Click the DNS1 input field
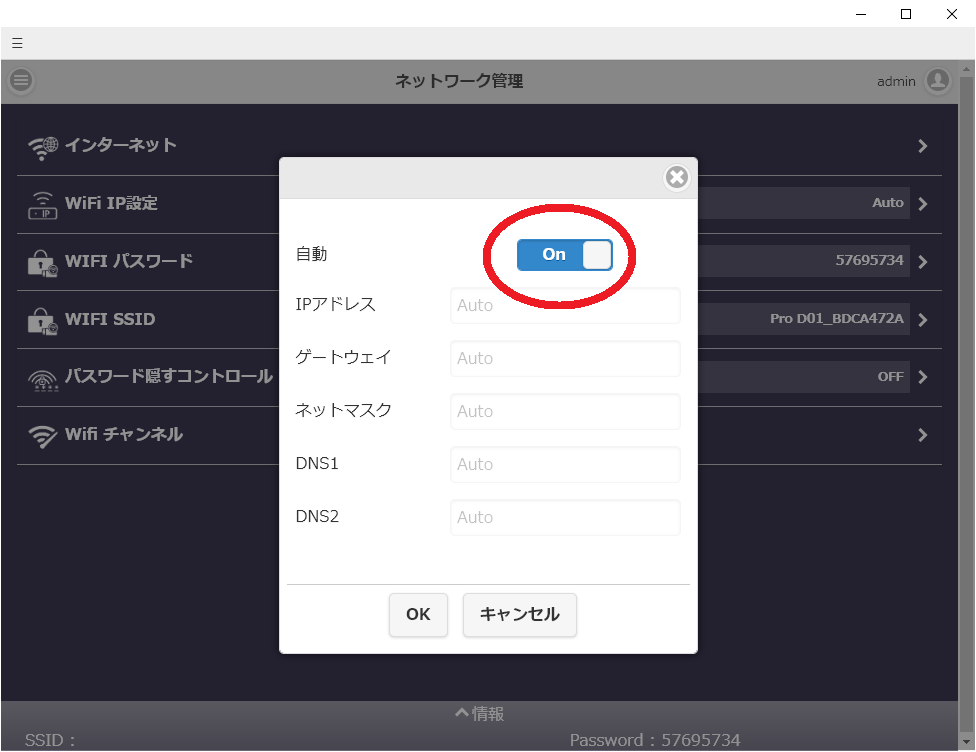976x752 pixels. click(565, 465)
